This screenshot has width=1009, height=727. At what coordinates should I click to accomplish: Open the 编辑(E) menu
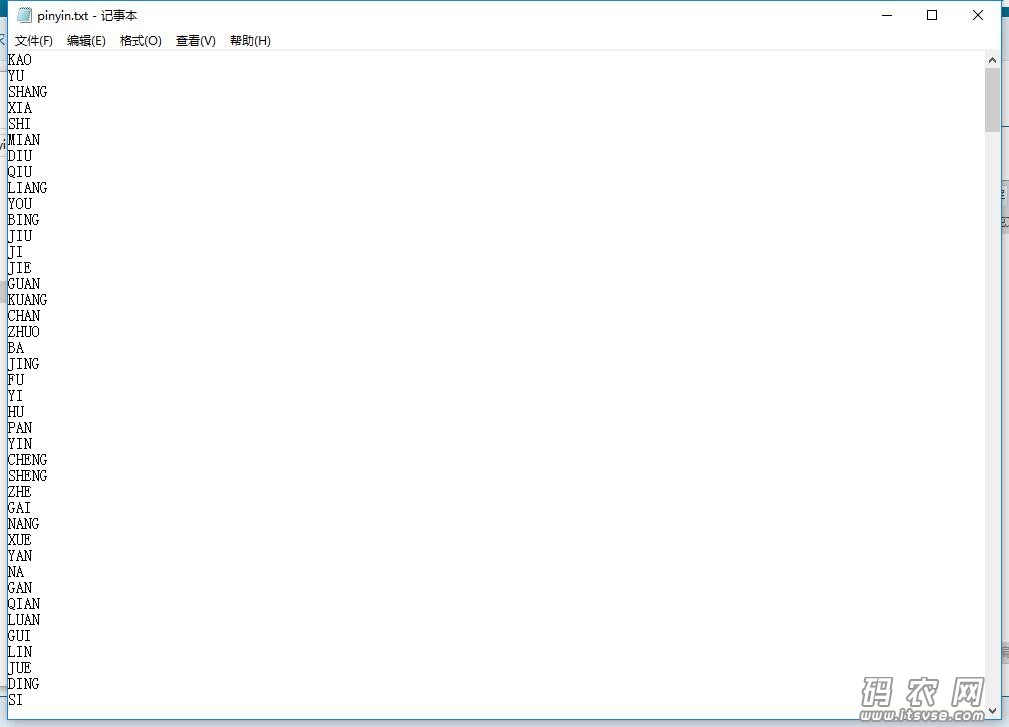[x=86, y=41]
